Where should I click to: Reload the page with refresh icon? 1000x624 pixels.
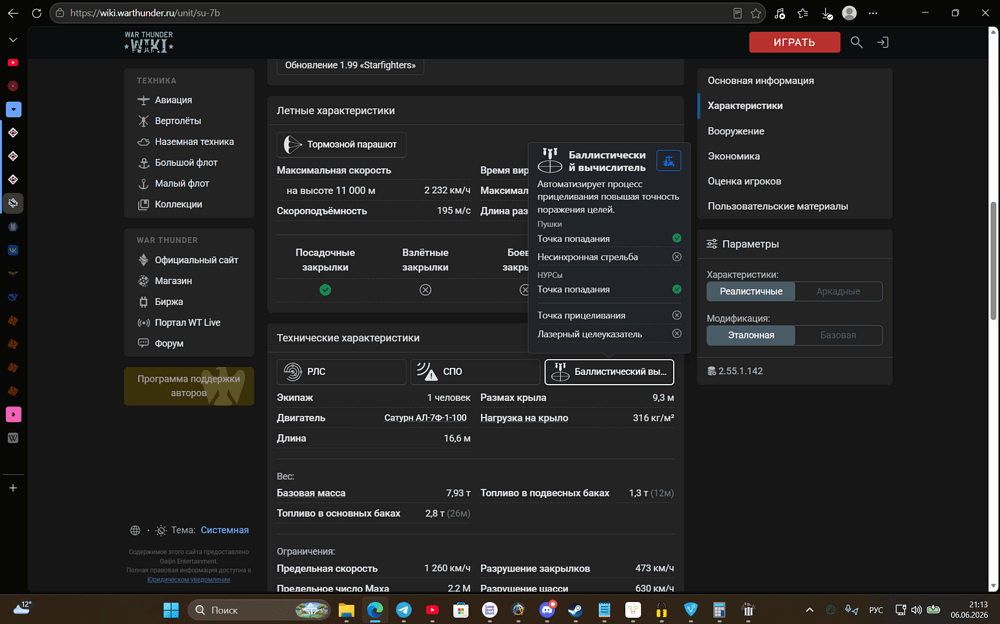(36, 13)
